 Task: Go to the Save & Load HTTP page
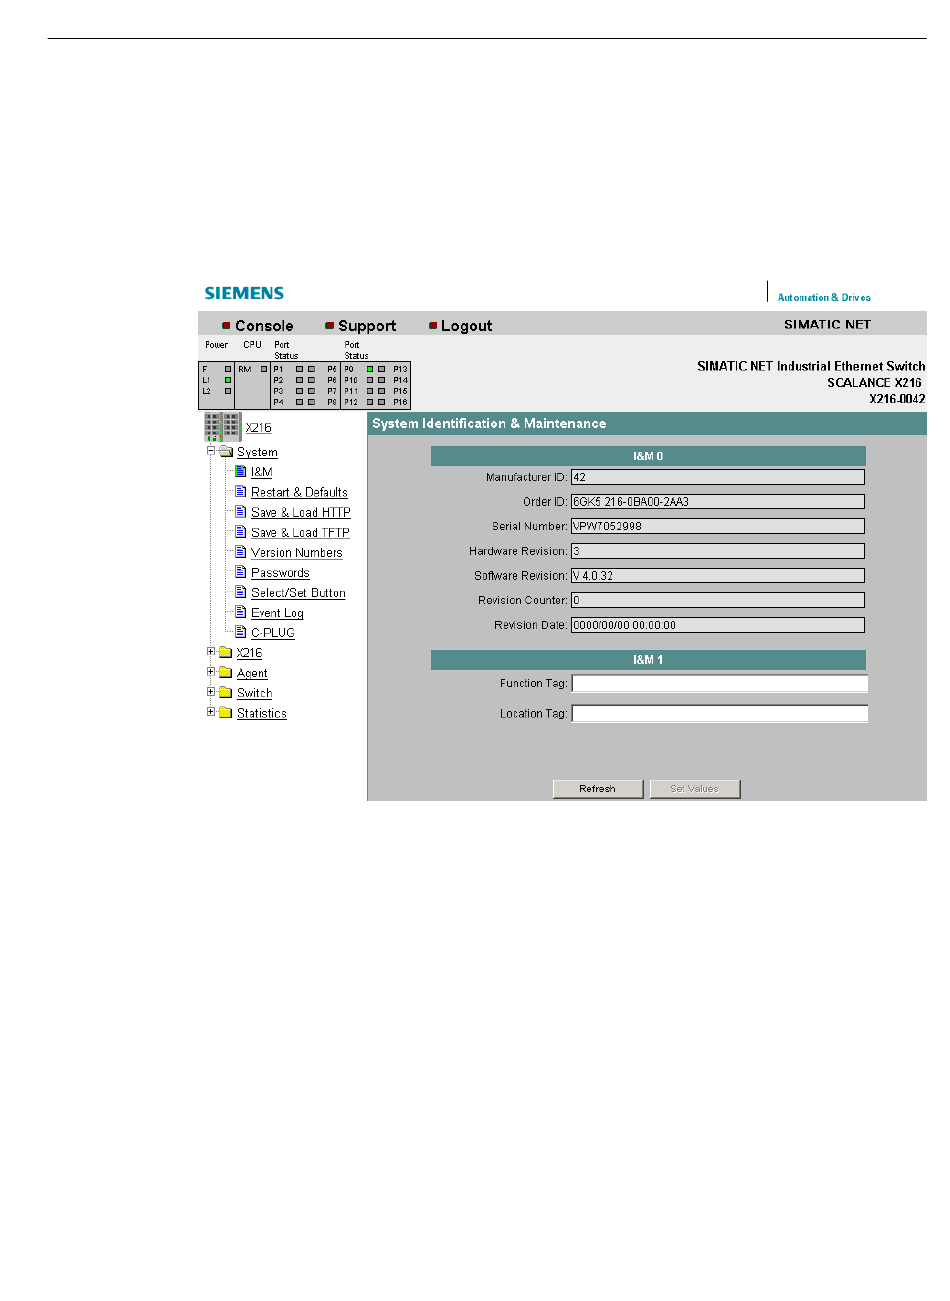[x=301, y=512]
